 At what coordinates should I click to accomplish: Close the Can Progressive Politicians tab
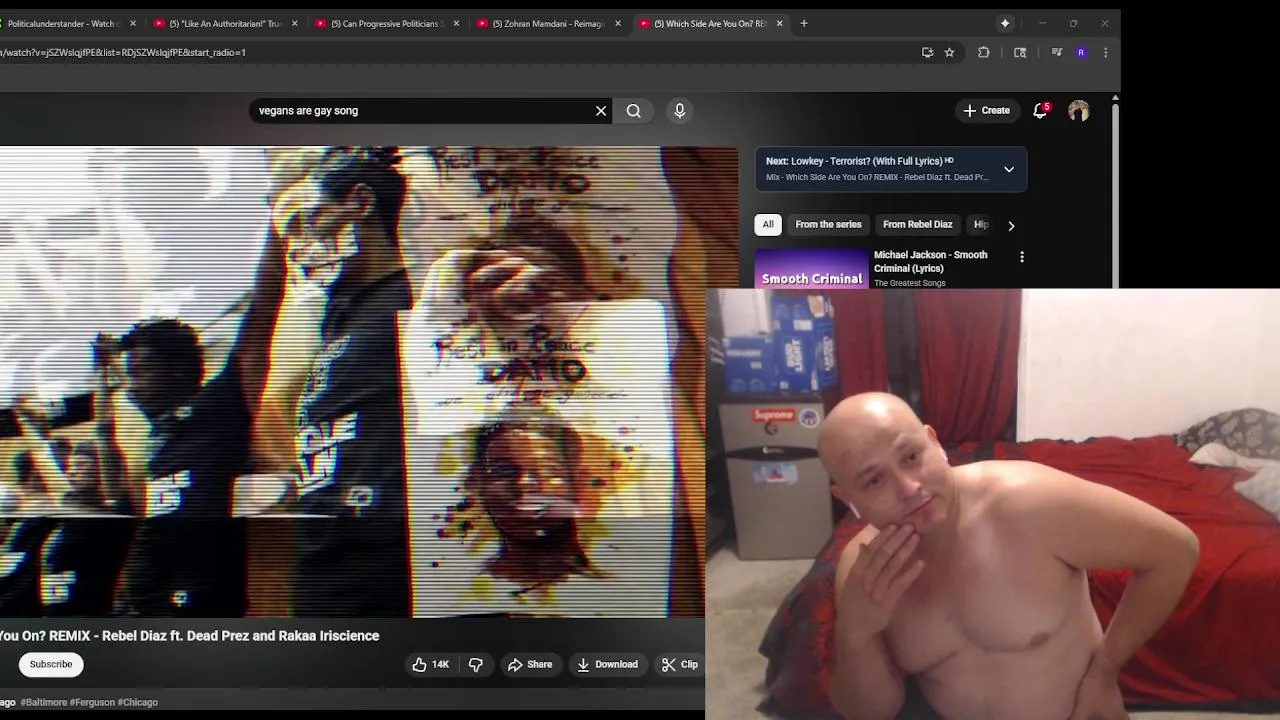tap(456, 23)
